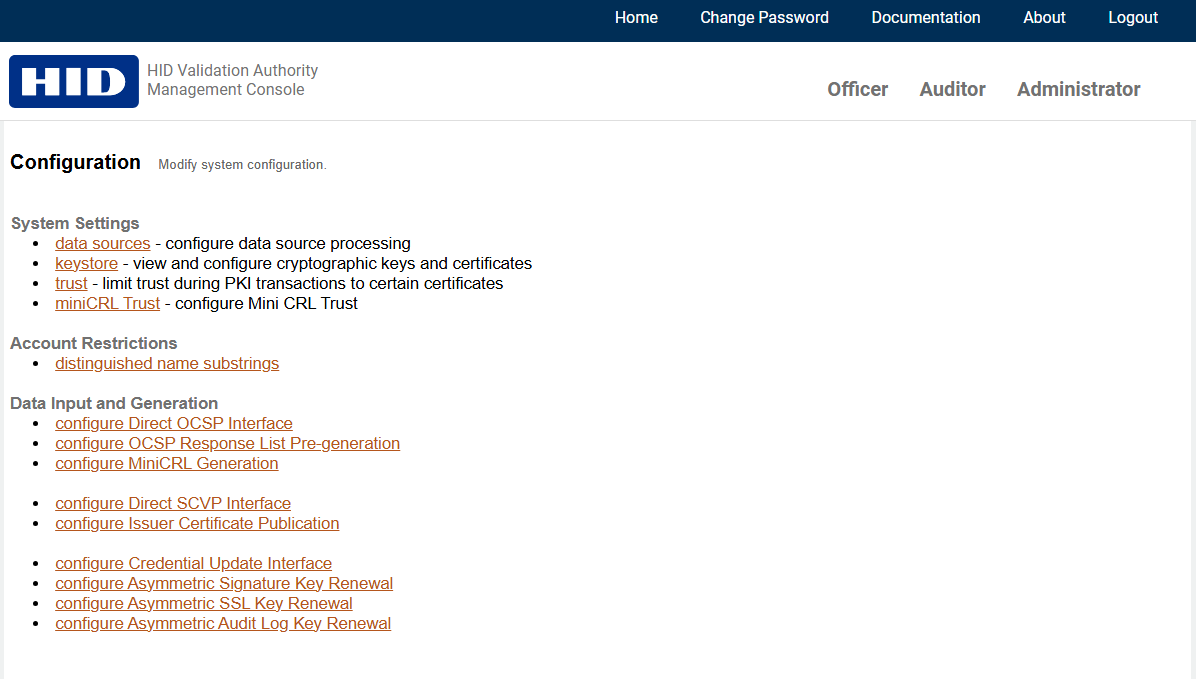Switch to the Administrator tab

pos(1078,90)
